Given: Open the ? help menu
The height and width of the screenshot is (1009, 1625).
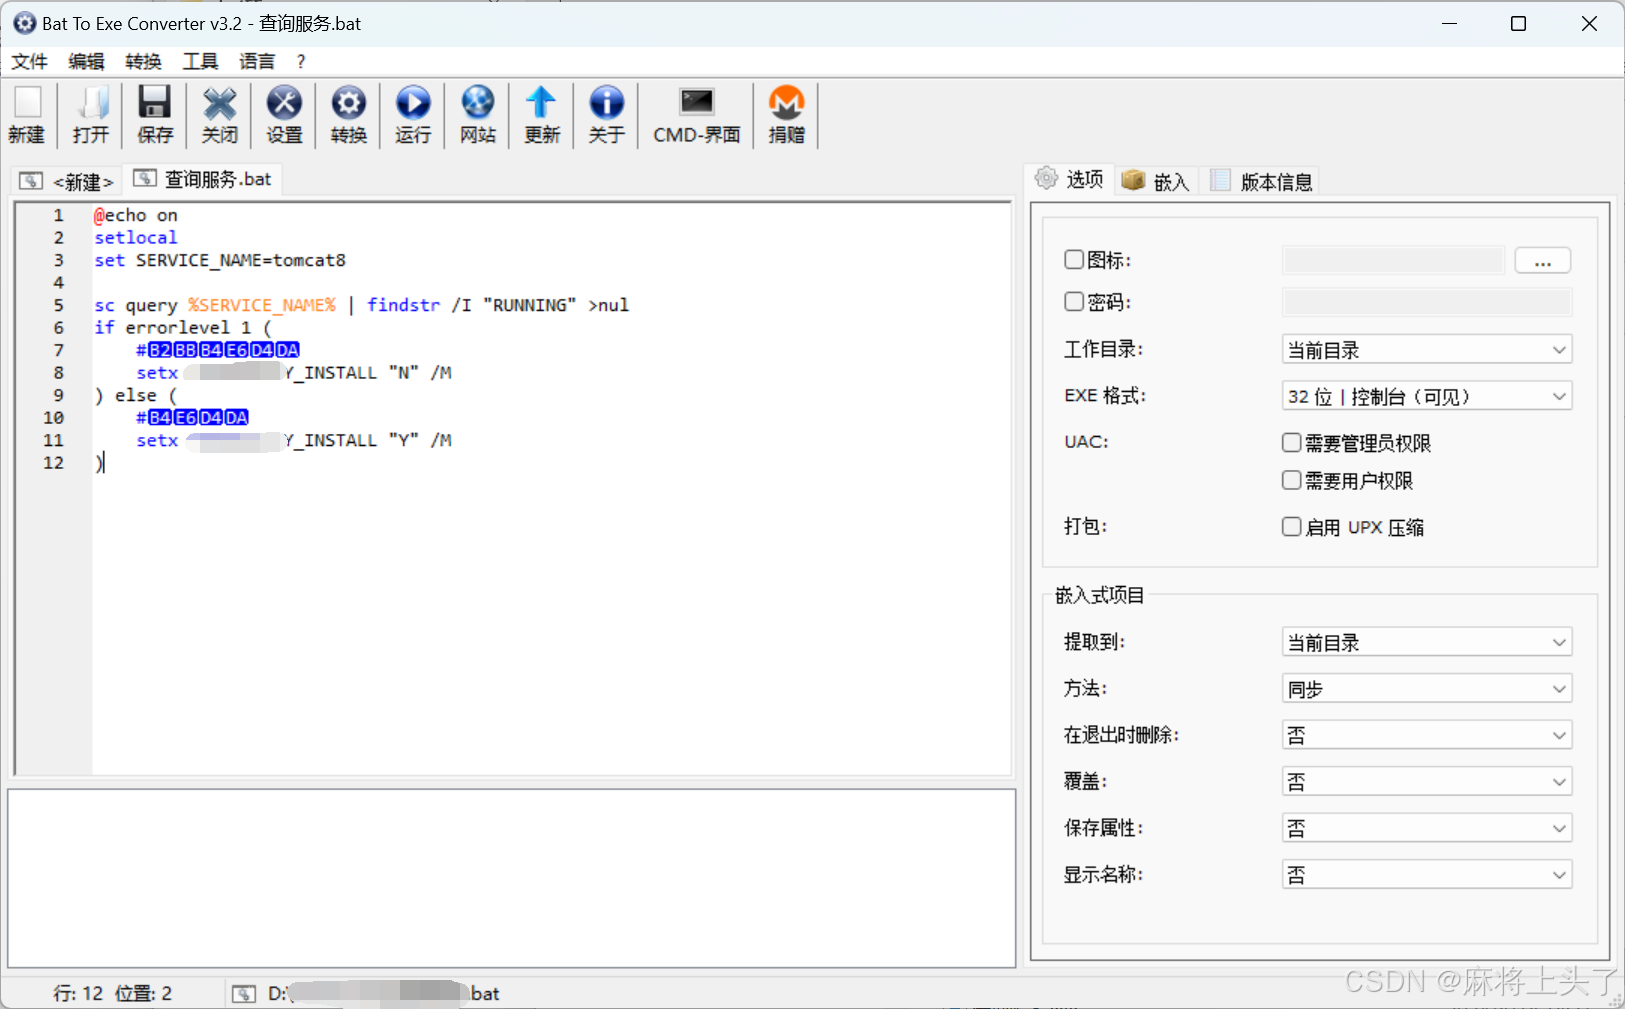Looking at the screenshot, I should [x=300, y=61].
